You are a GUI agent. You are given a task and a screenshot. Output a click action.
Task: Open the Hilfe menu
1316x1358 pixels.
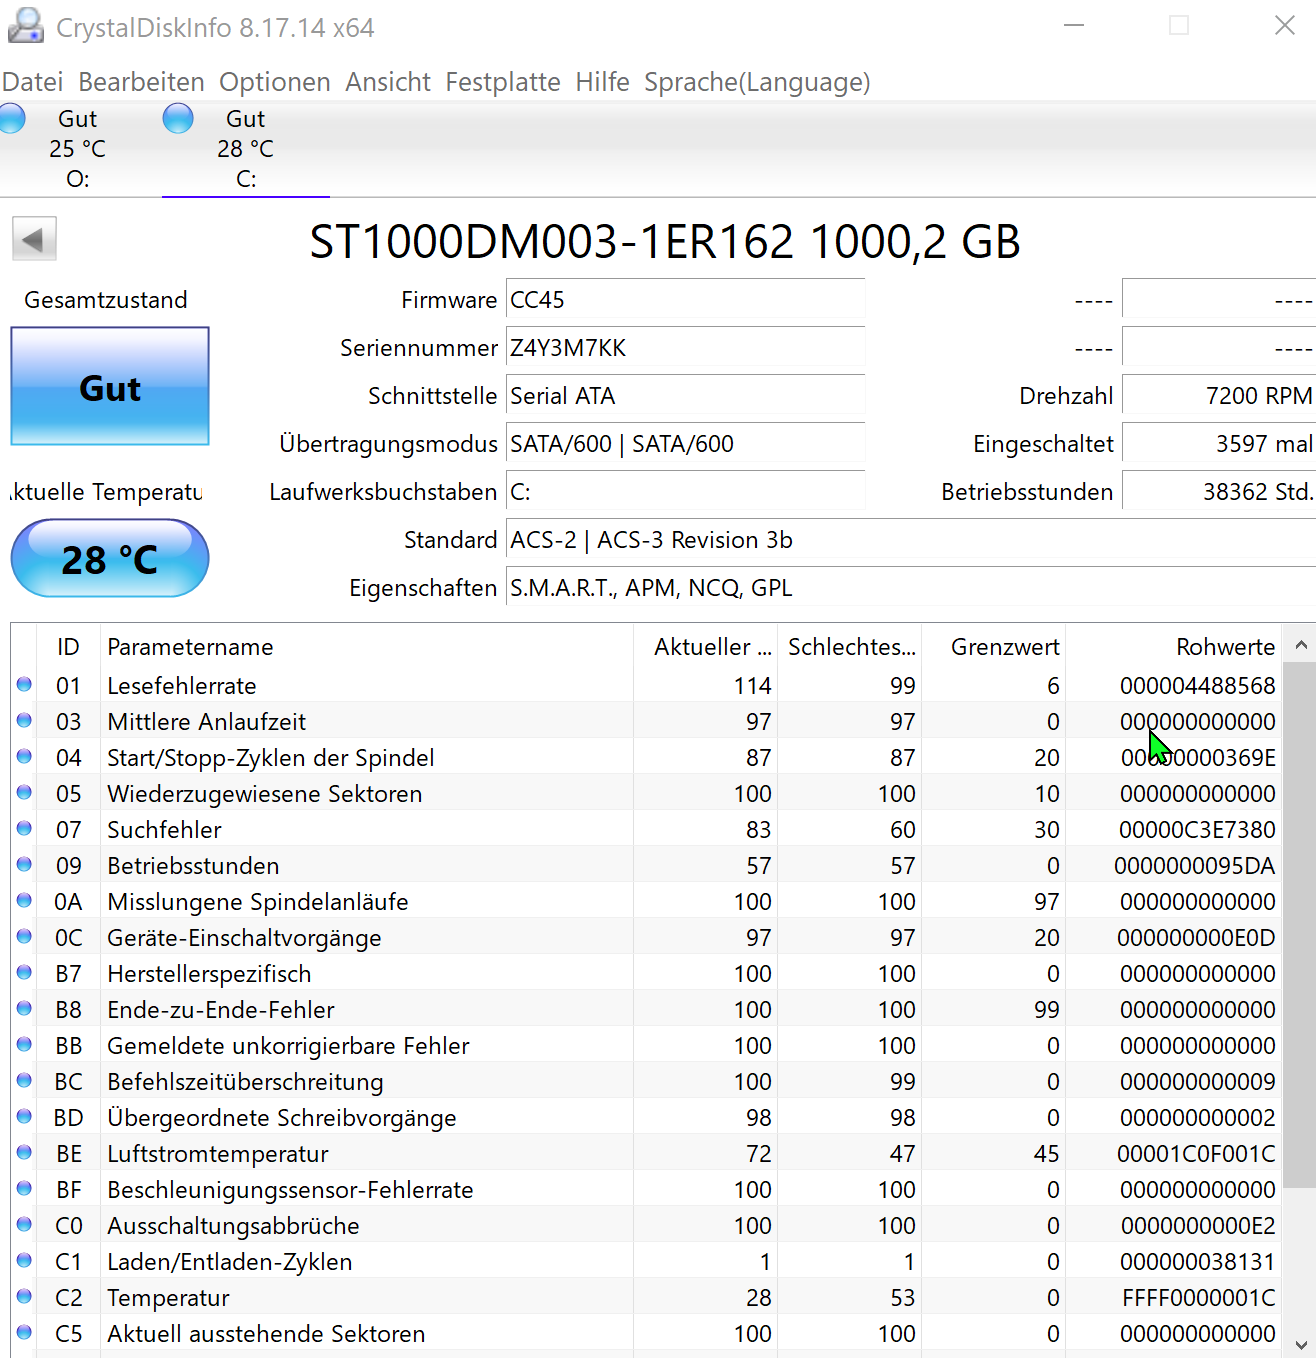point(602,82)
